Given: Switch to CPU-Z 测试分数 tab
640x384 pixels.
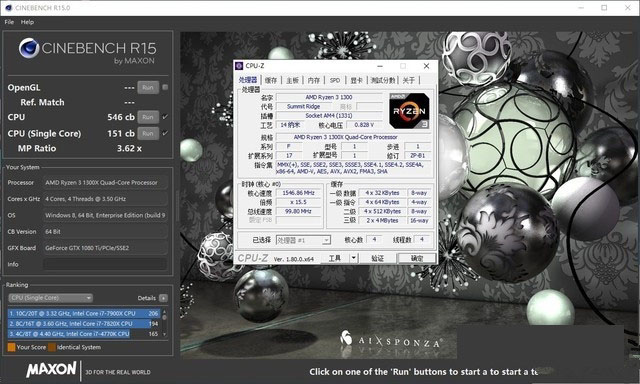Looking at the screenshot, I should 383,80.
